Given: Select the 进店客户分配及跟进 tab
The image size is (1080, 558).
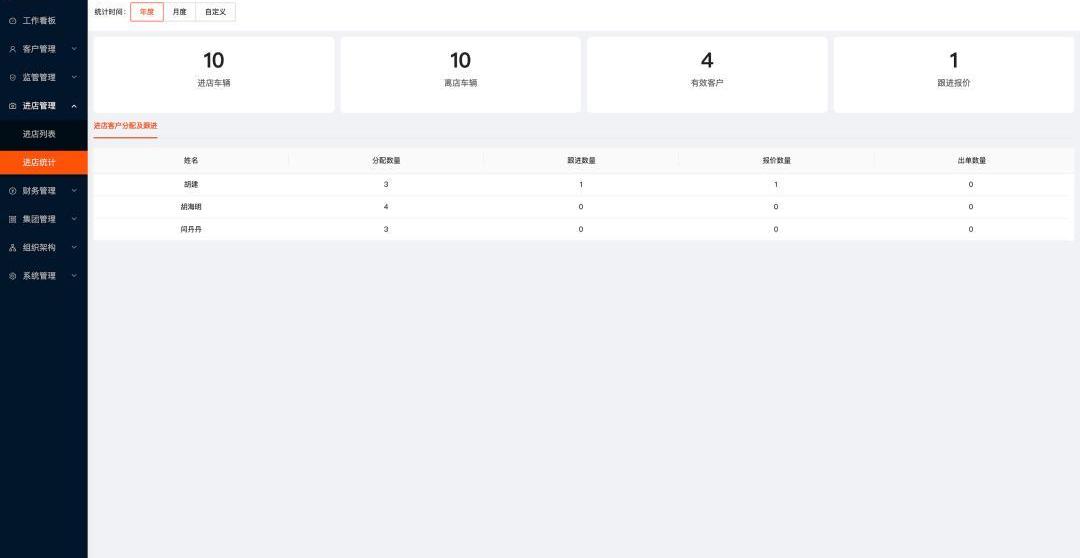Looking at the screenshot, I should pos(125,126).
